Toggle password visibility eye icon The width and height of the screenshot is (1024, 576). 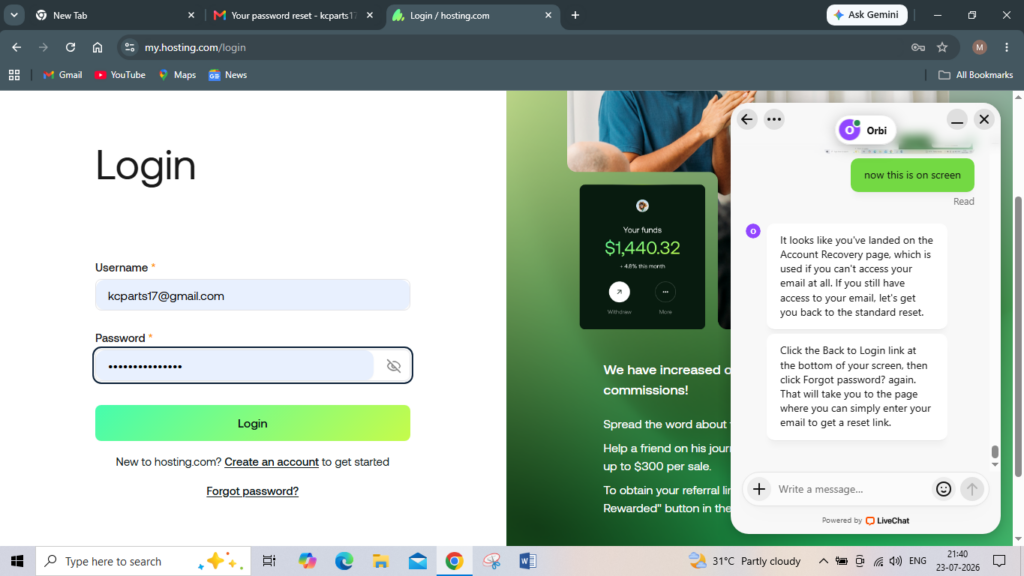(x=393, y=366)
